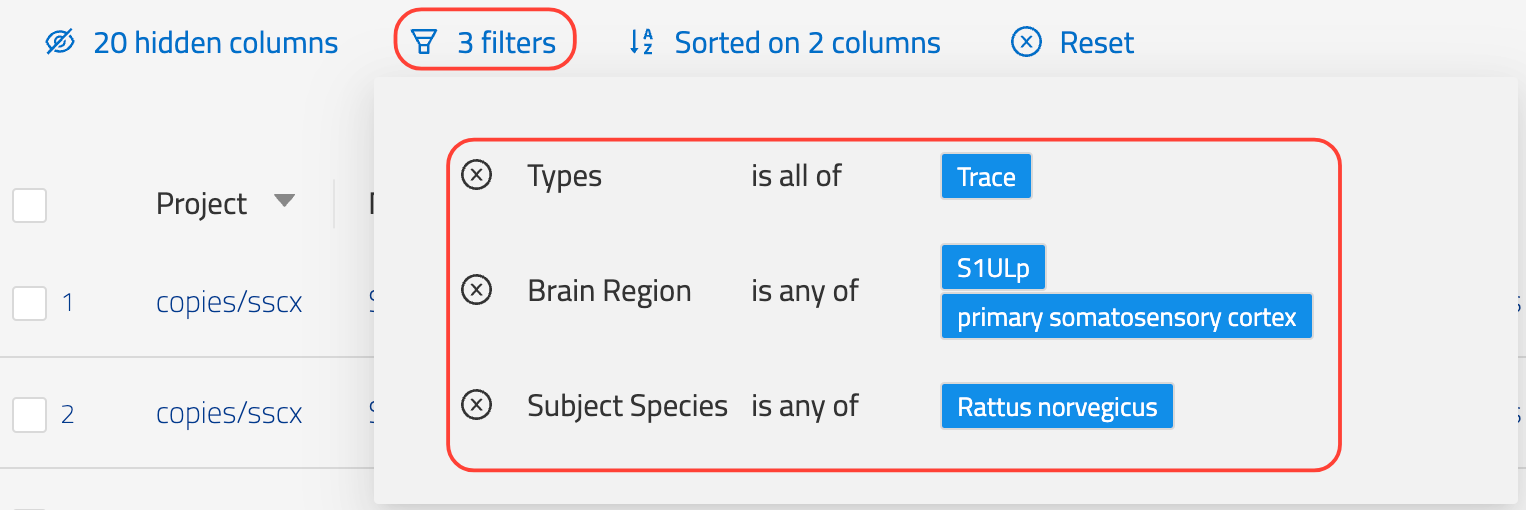
Task: Check the row 2 checkbox
Action: [x=30, y=414]
